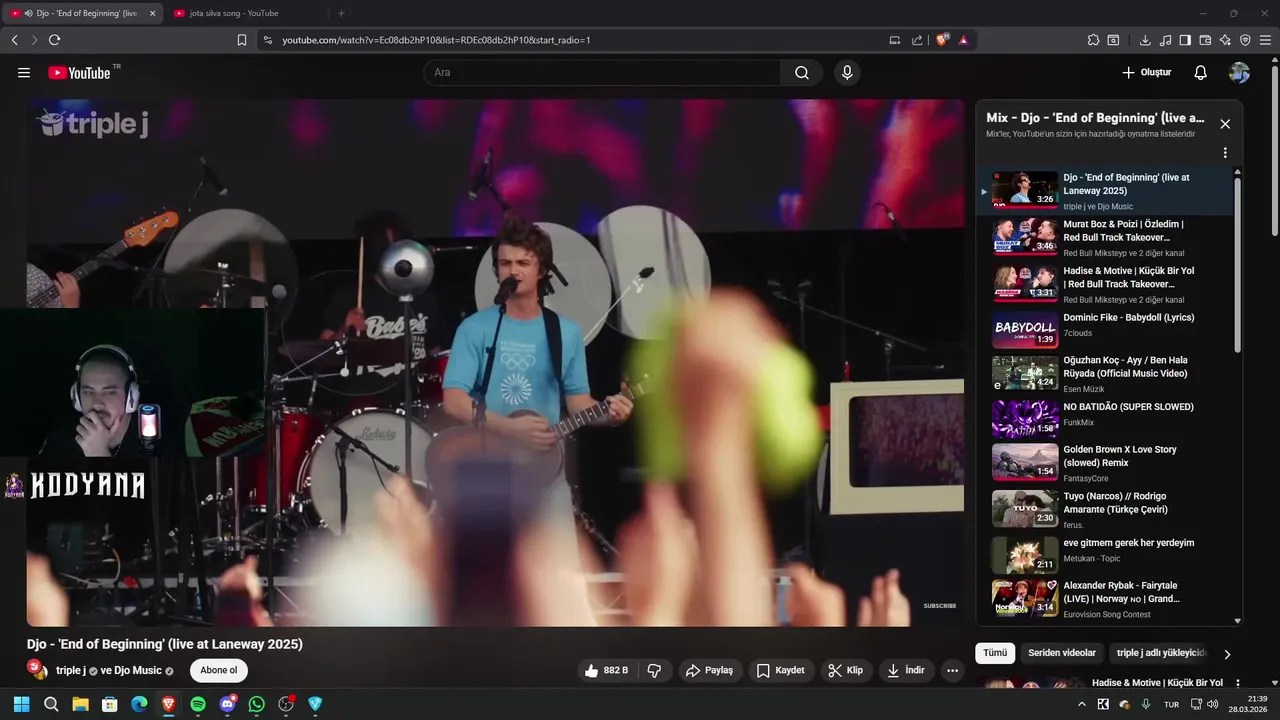Open WhatsApp from the taskbar
The width and height of the screenshot is (1280, 720).
pyautogui.click(x=257, y=704)
